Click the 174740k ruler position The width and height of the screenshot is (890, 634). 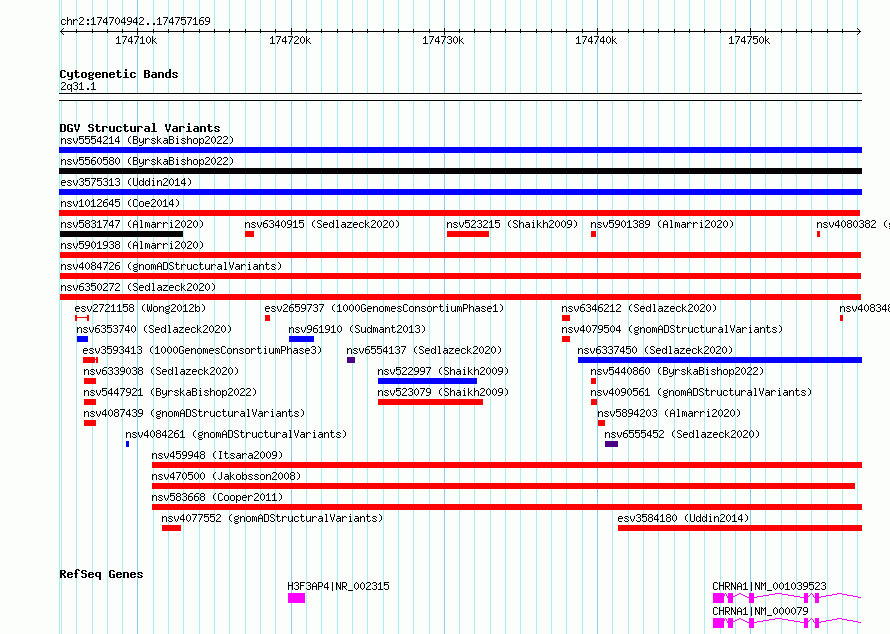click(596, 40)
